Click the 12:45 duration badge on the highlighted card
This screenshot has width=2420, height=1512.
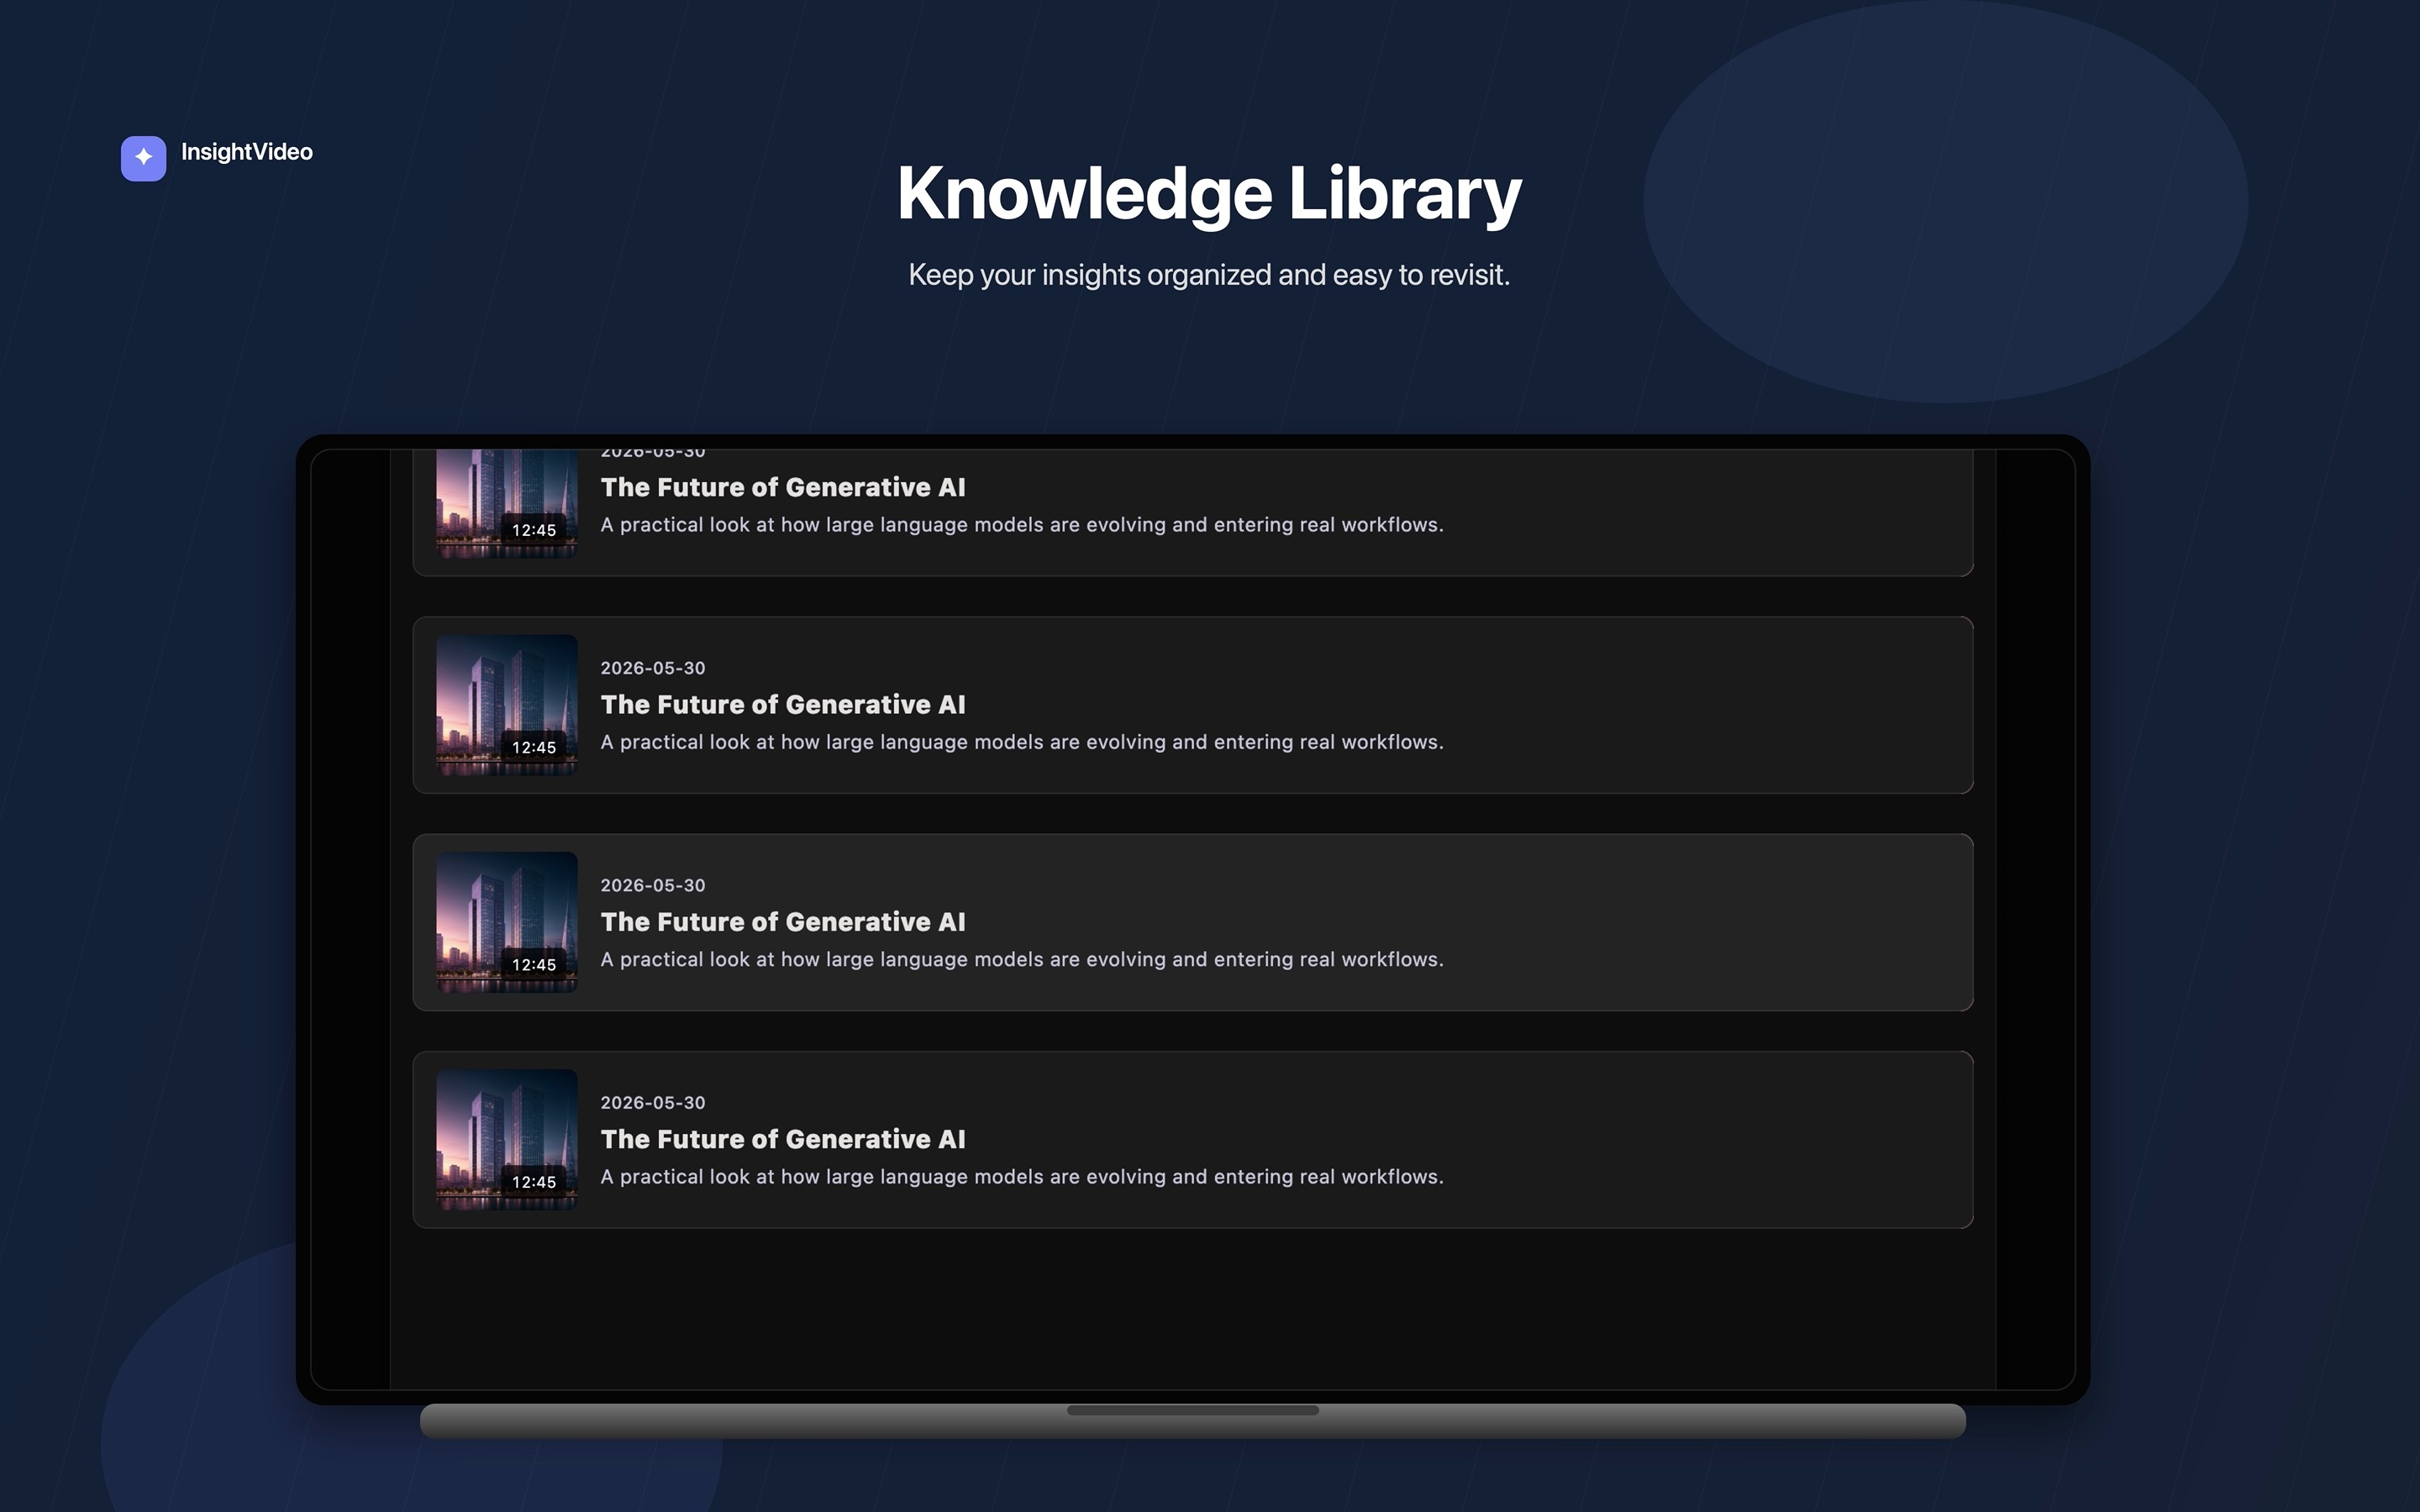click(x=534, y=965)
